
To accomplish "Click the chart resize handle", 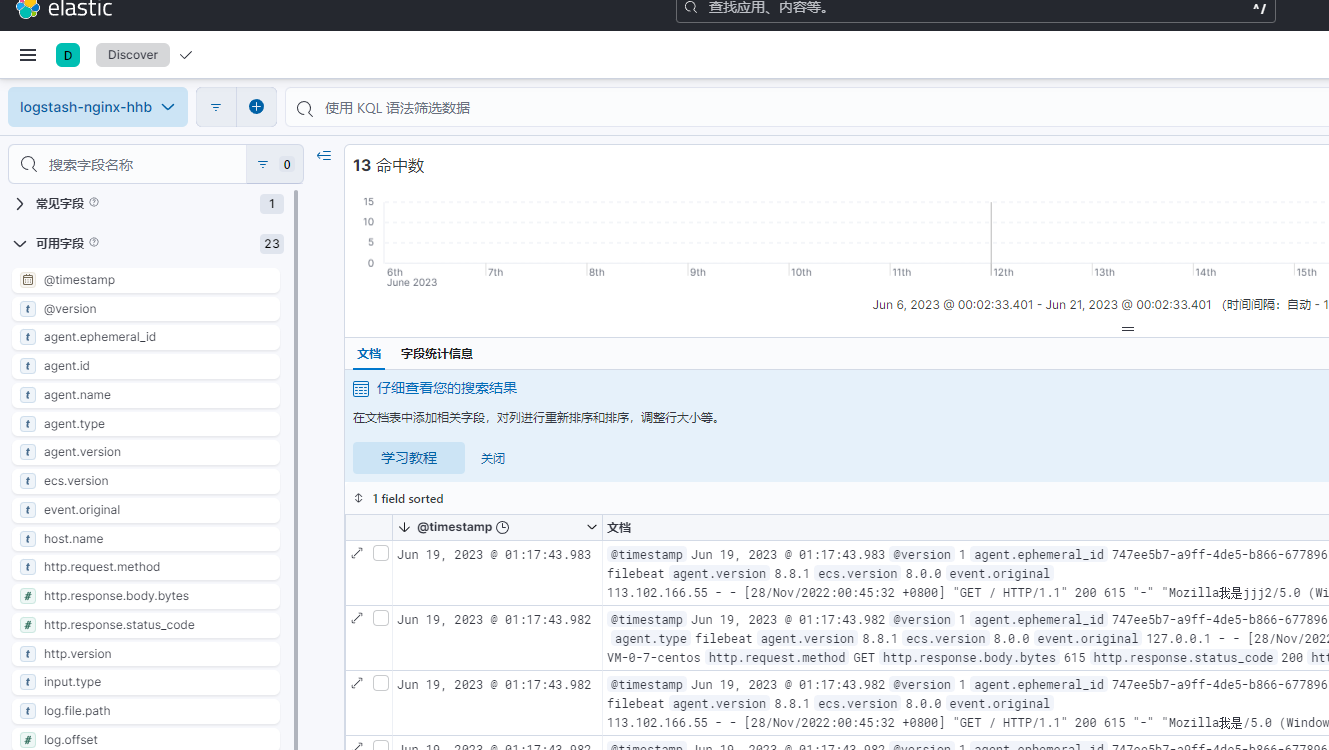I will coord(1128,329).
